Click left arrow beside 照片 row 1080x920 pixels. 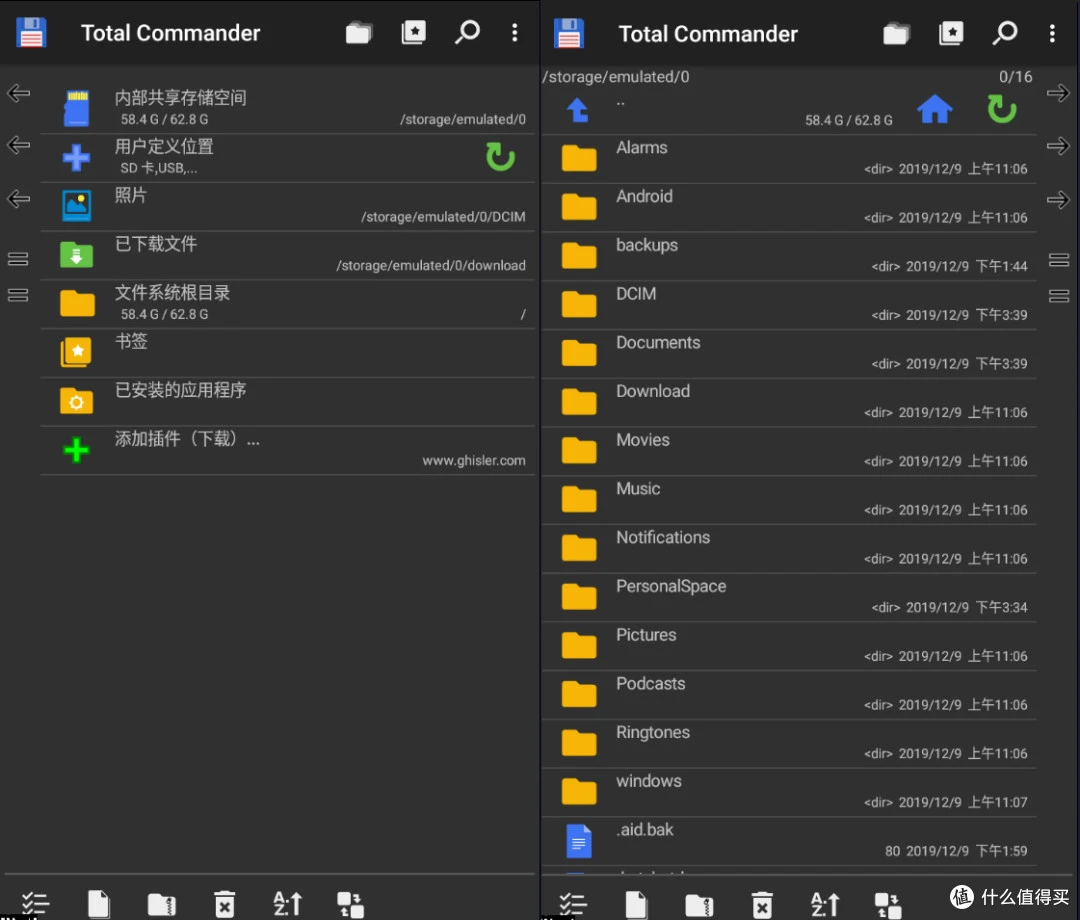[19, 199]
